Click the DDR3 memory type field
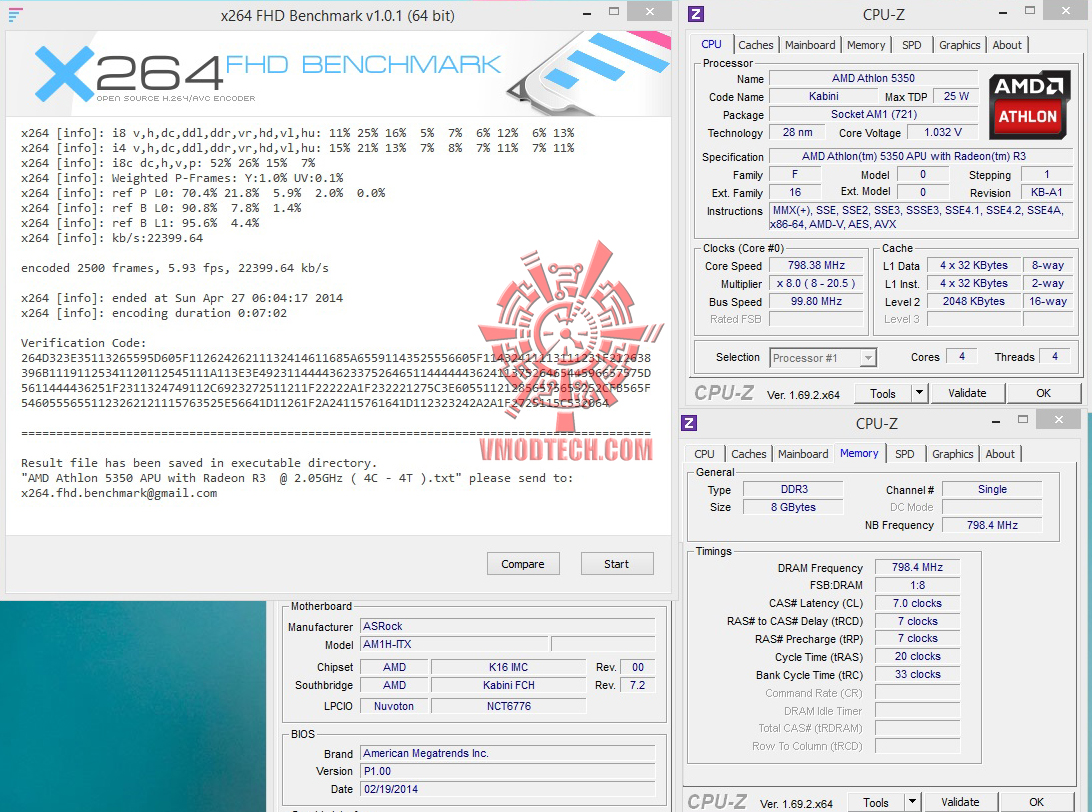1092x812 pixels. click(794, 489)
